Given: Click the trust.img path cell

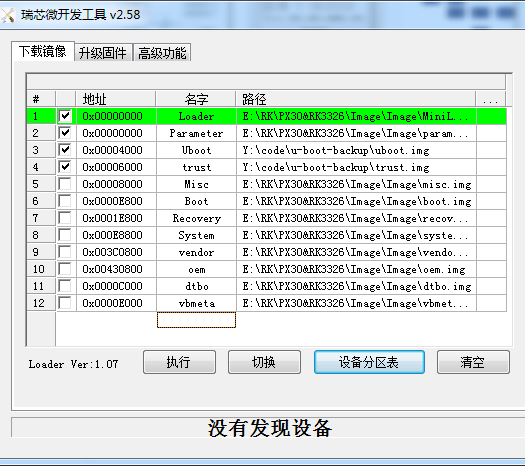Looking at the screenshot, I should click(356, 167).
